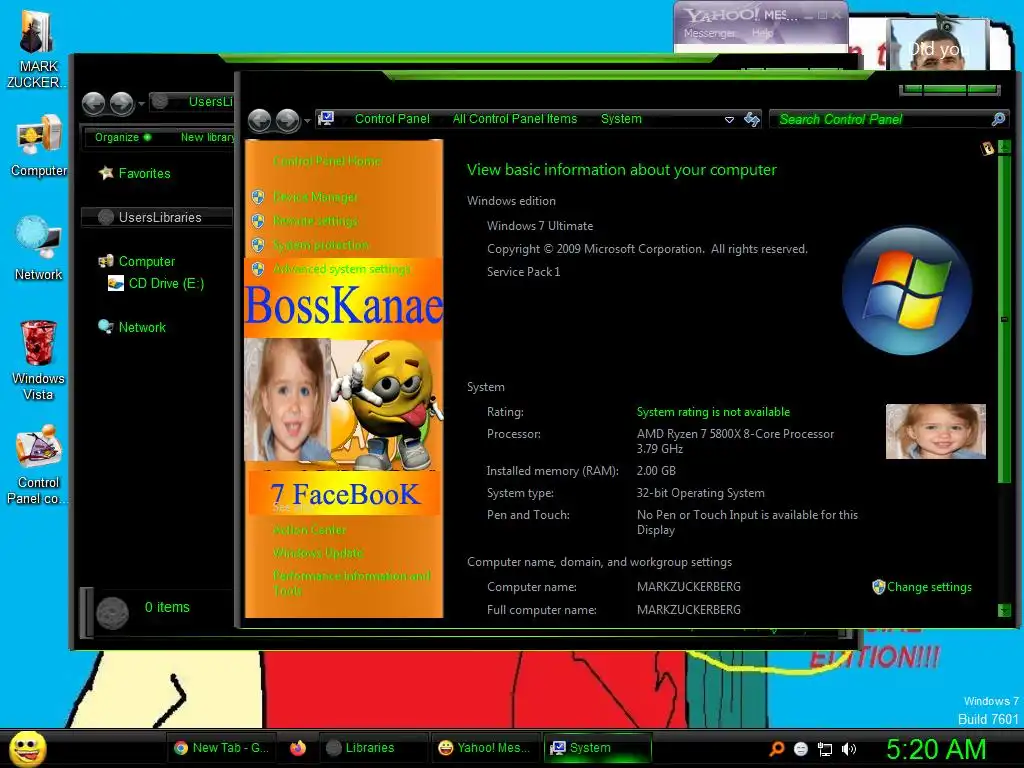This screenshot has height=768, width=1024.
Task: Open help icon in System window
Action: pyautogui.click(x=987, y=148)
